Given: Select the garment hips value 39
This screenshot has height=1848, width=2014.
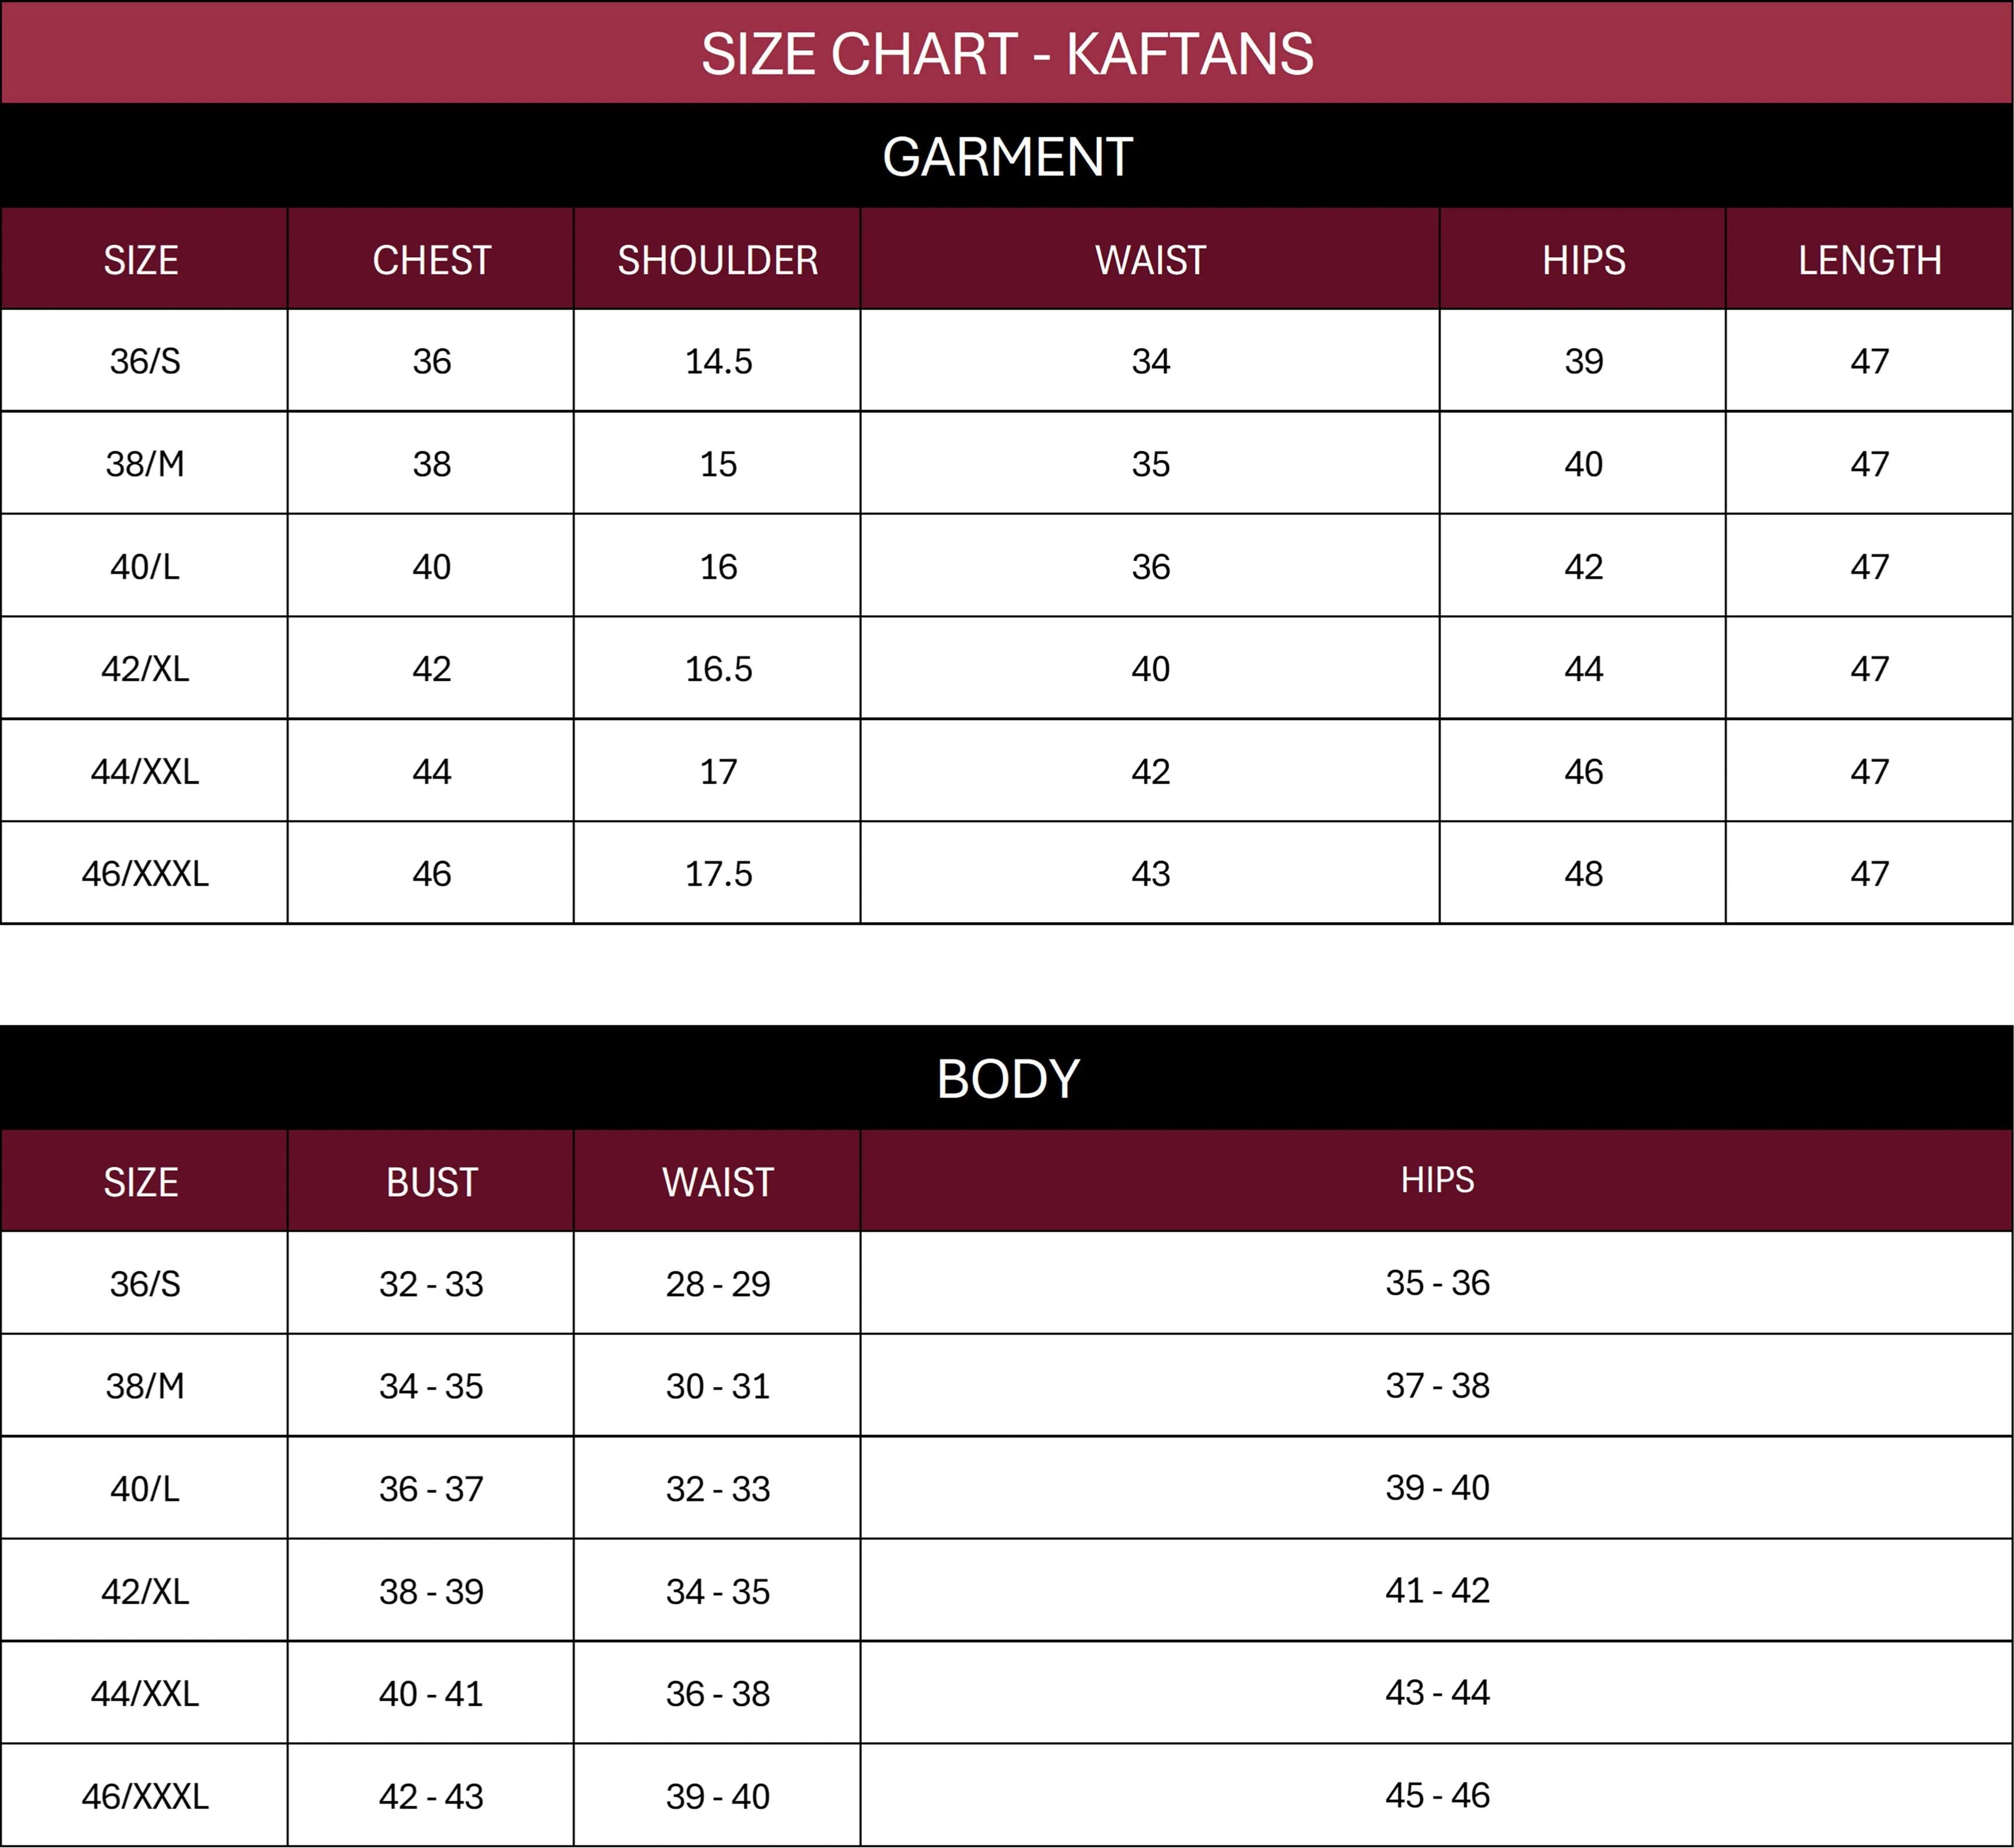Looking at the screenshot, I should 1583,361.
